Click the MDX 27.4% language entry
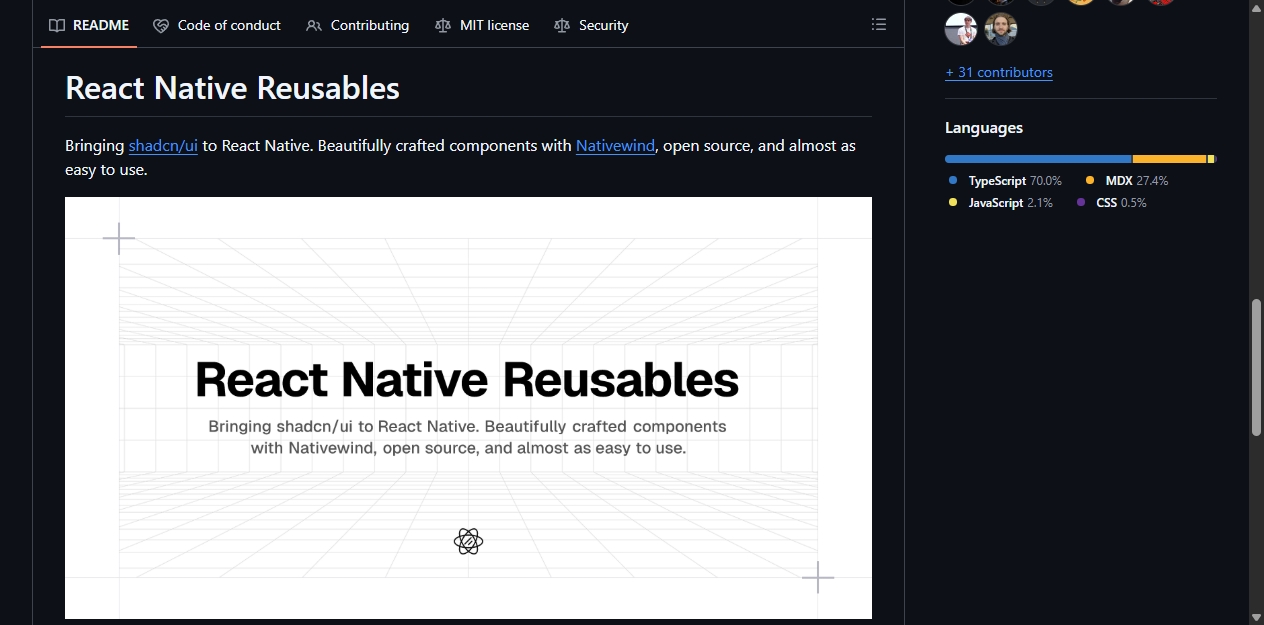This screenshot has width=1264, height=625. tap(1127, 181)
